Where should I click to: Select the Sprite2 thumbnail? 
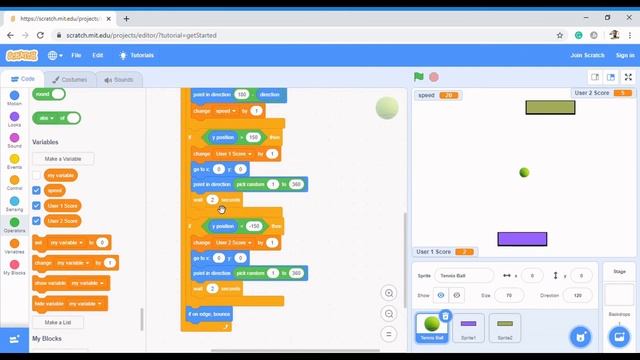click(505, 328)
